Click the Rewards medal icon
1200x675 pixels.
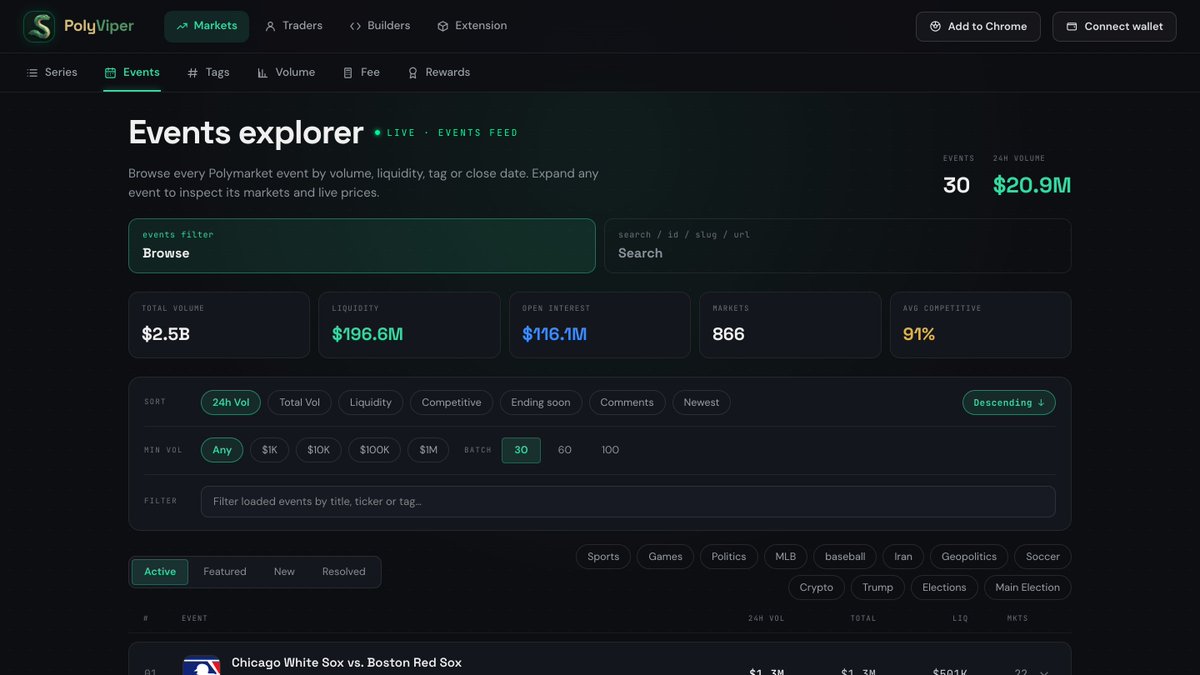(x=413, y=73)
